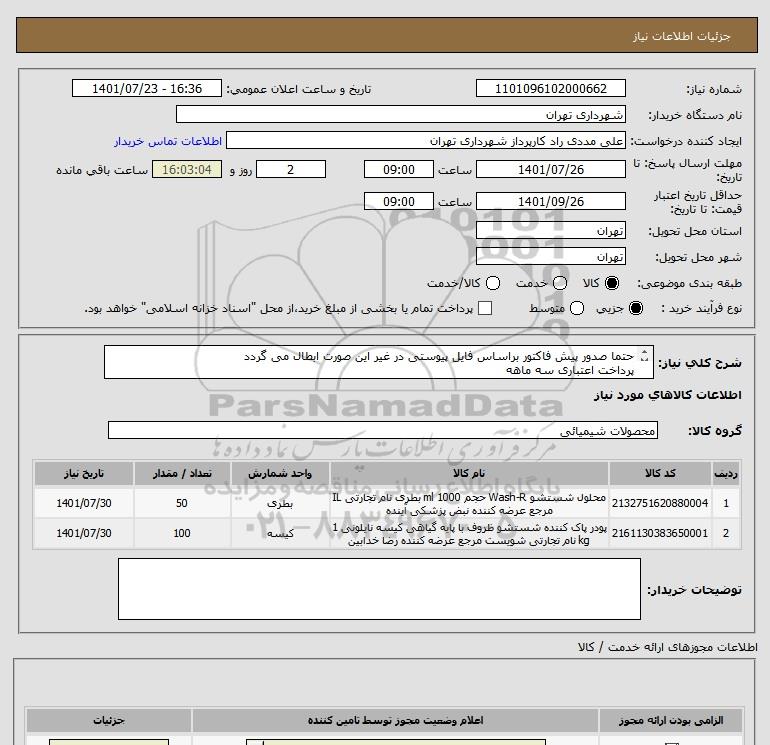Click the الزامی بودن ارائه مجوز column header
Screen dimensions: 770x745
click(671, 720)
